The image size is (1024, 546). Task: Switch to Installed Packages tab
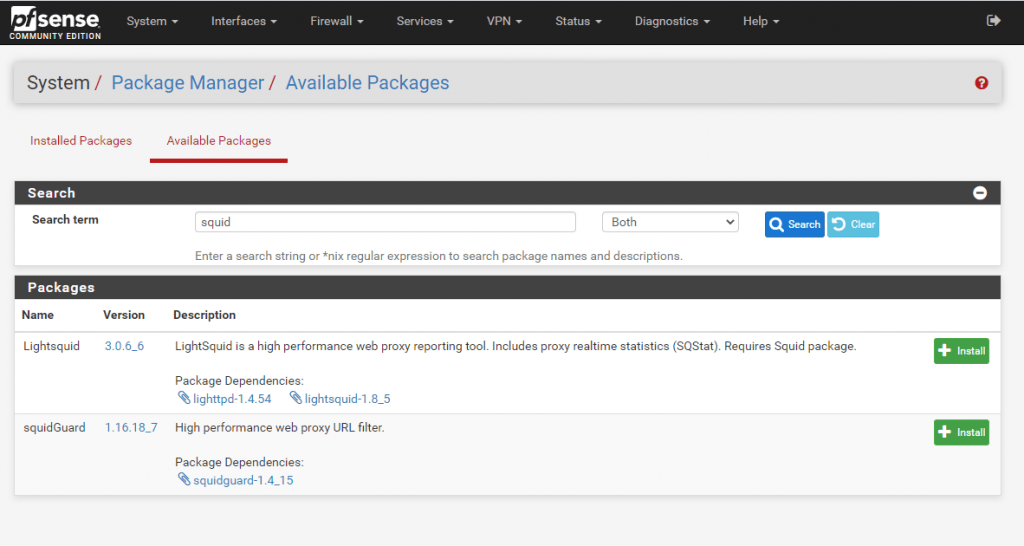pyautogui.click(x=81, y=140)
